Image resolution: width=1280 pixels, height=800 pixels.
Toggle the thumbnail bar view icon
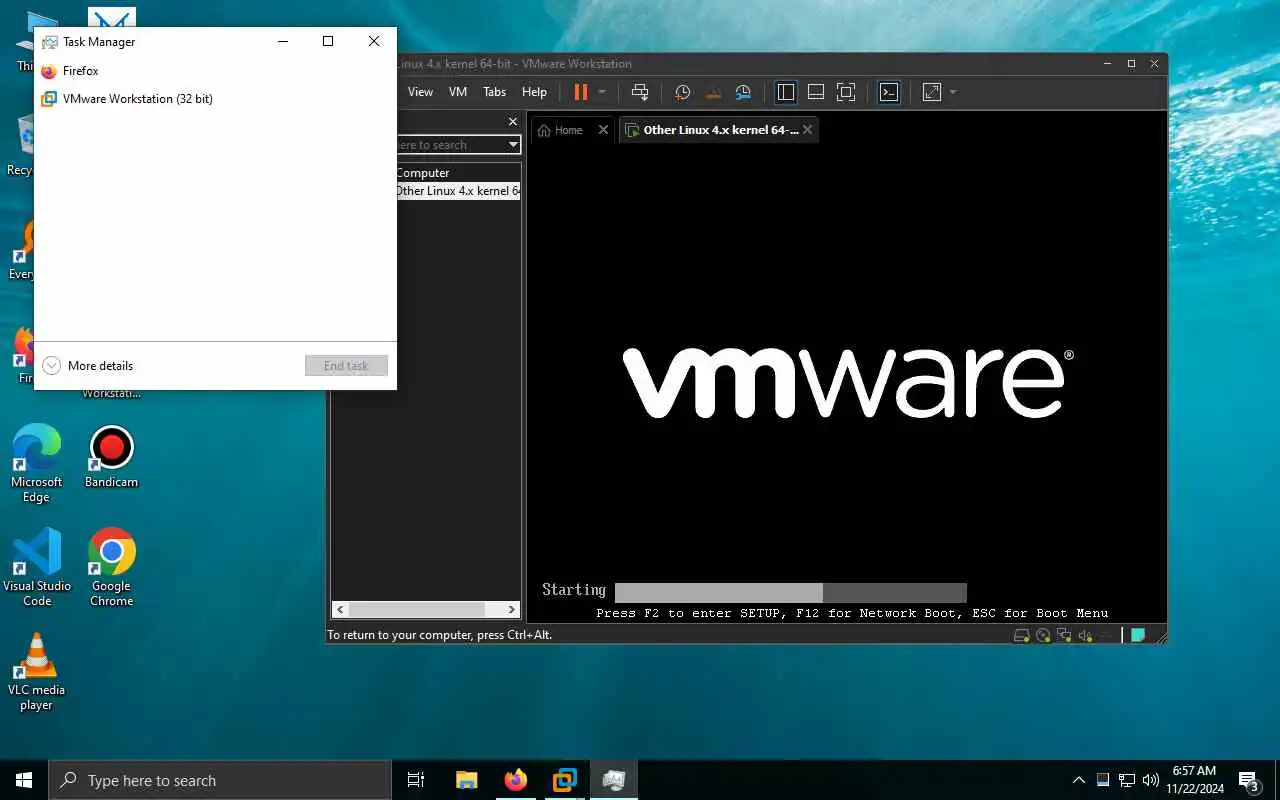(x=816, y=92)
